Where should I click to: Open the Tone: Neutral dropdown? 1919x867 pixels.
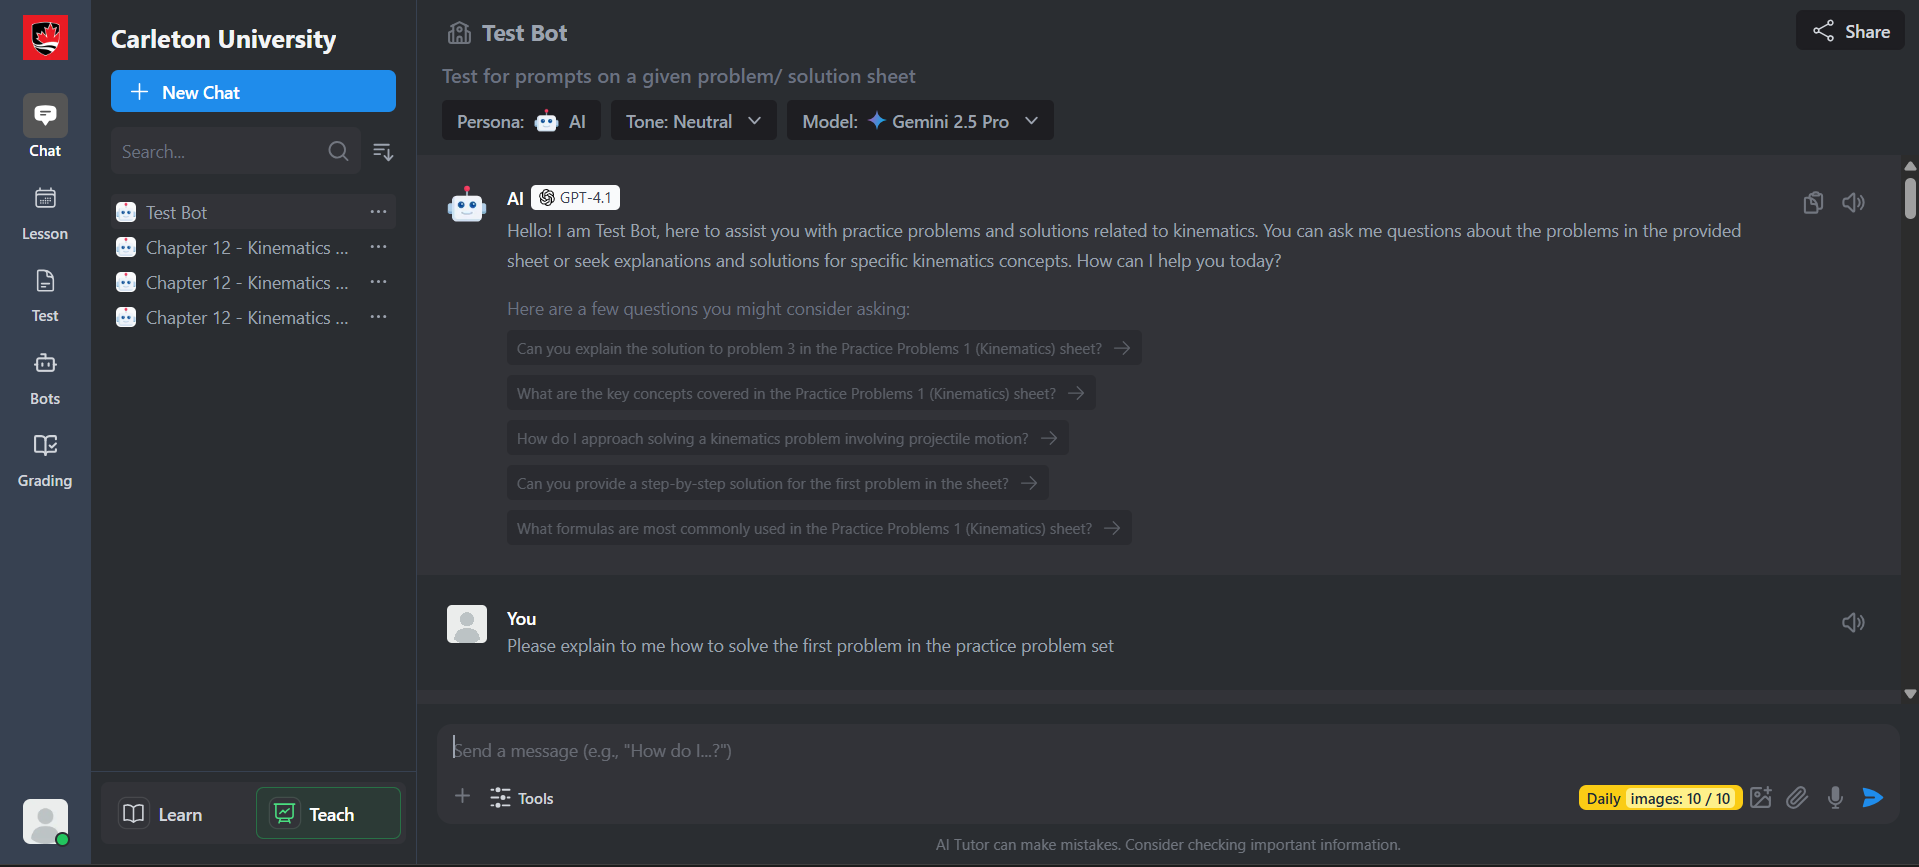click(x=693, y=121)
